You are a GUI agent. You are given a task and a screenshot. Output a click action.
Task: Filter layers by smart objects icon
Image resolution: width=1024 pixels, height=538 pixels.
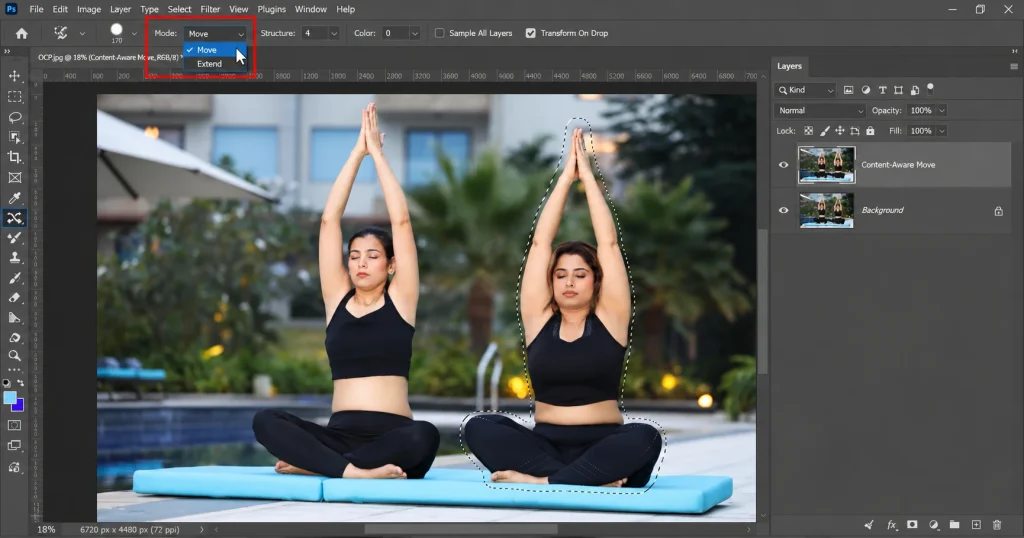(915, 90)
